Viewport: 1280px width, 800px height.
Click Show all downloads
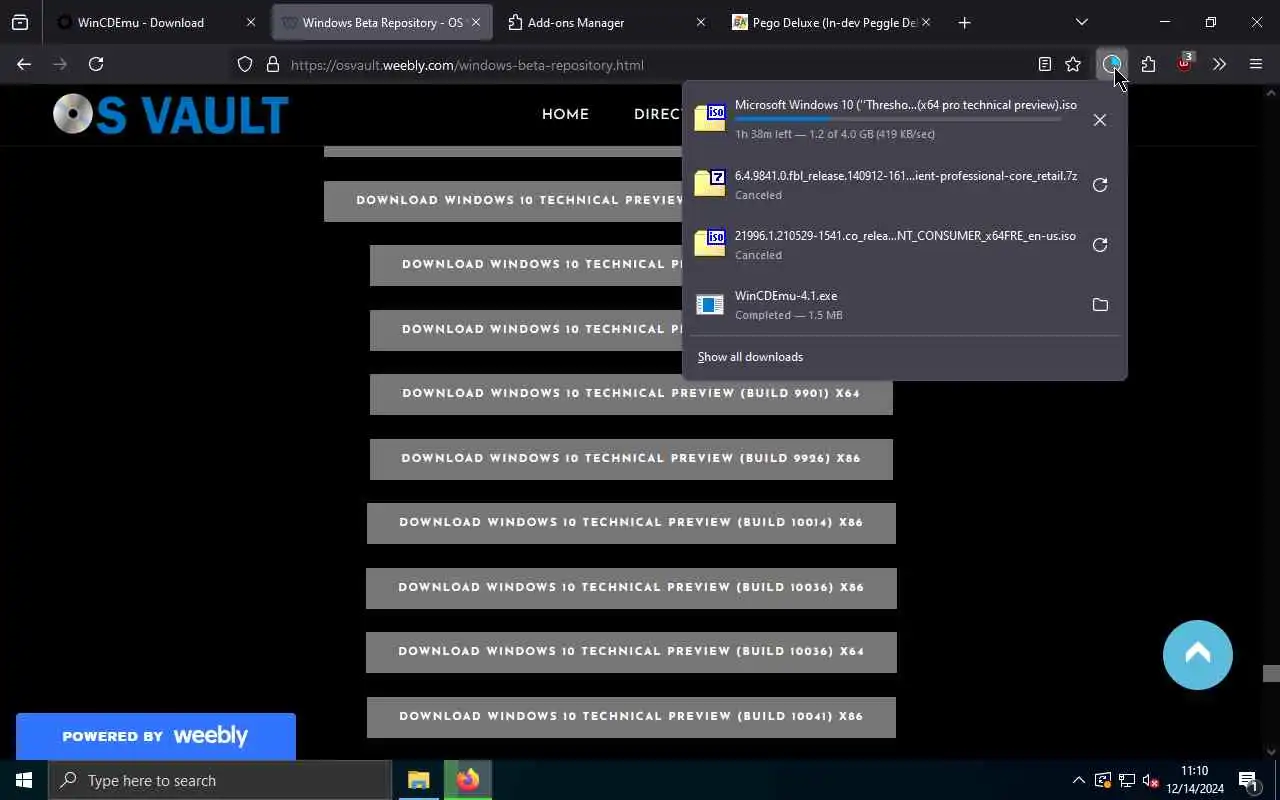click(x=750, y=357)
